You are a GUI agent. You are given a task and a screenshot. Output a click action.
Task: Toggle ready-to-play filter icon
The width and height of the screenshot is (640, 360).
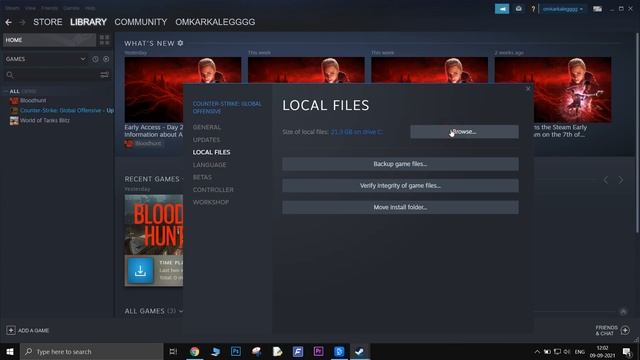coord(106,59)
